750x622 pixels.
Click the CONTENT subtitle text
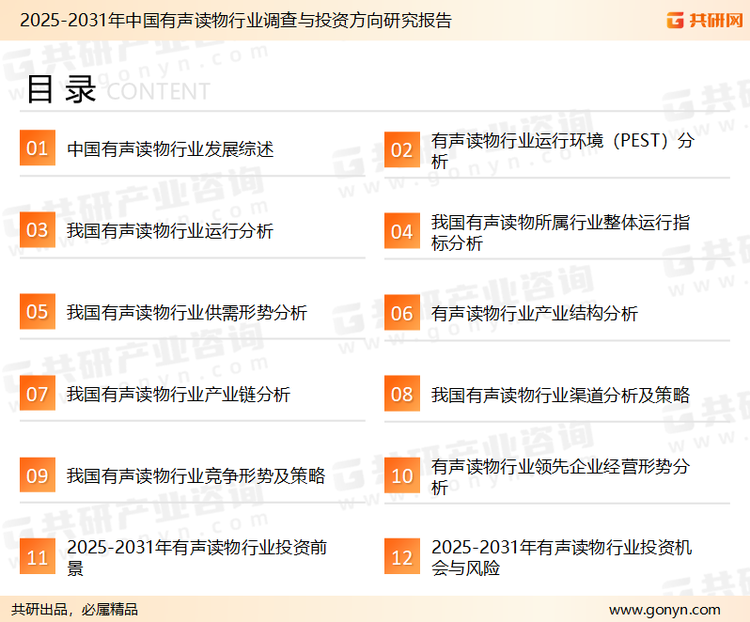[x=158, y=91]
